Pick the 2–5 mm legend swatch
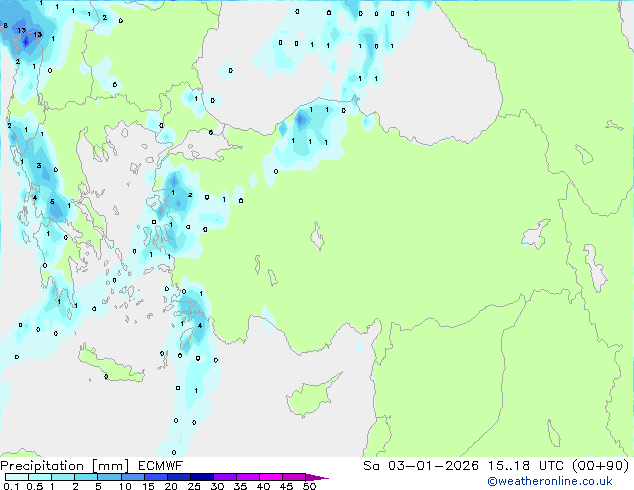 tap(86, 477)
